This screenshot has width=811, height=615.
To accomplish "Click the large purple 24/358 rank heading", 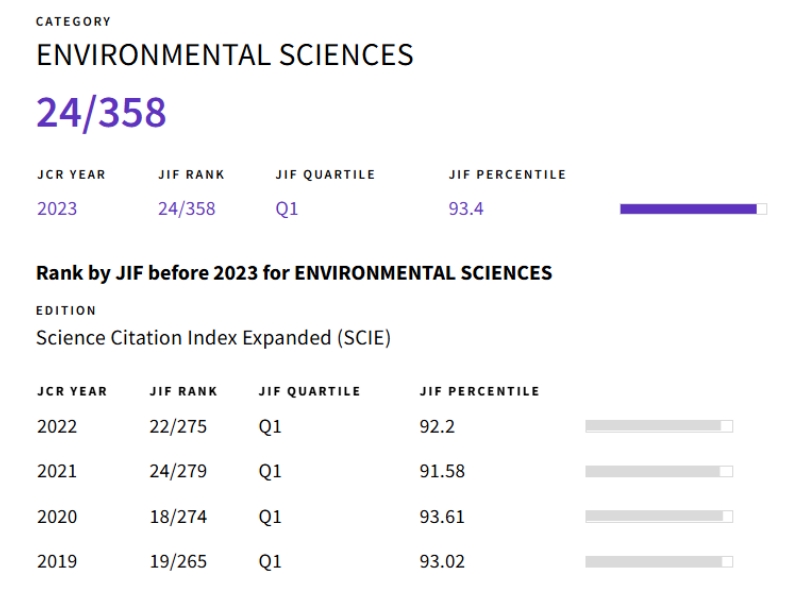I will (x=101, y=113).
